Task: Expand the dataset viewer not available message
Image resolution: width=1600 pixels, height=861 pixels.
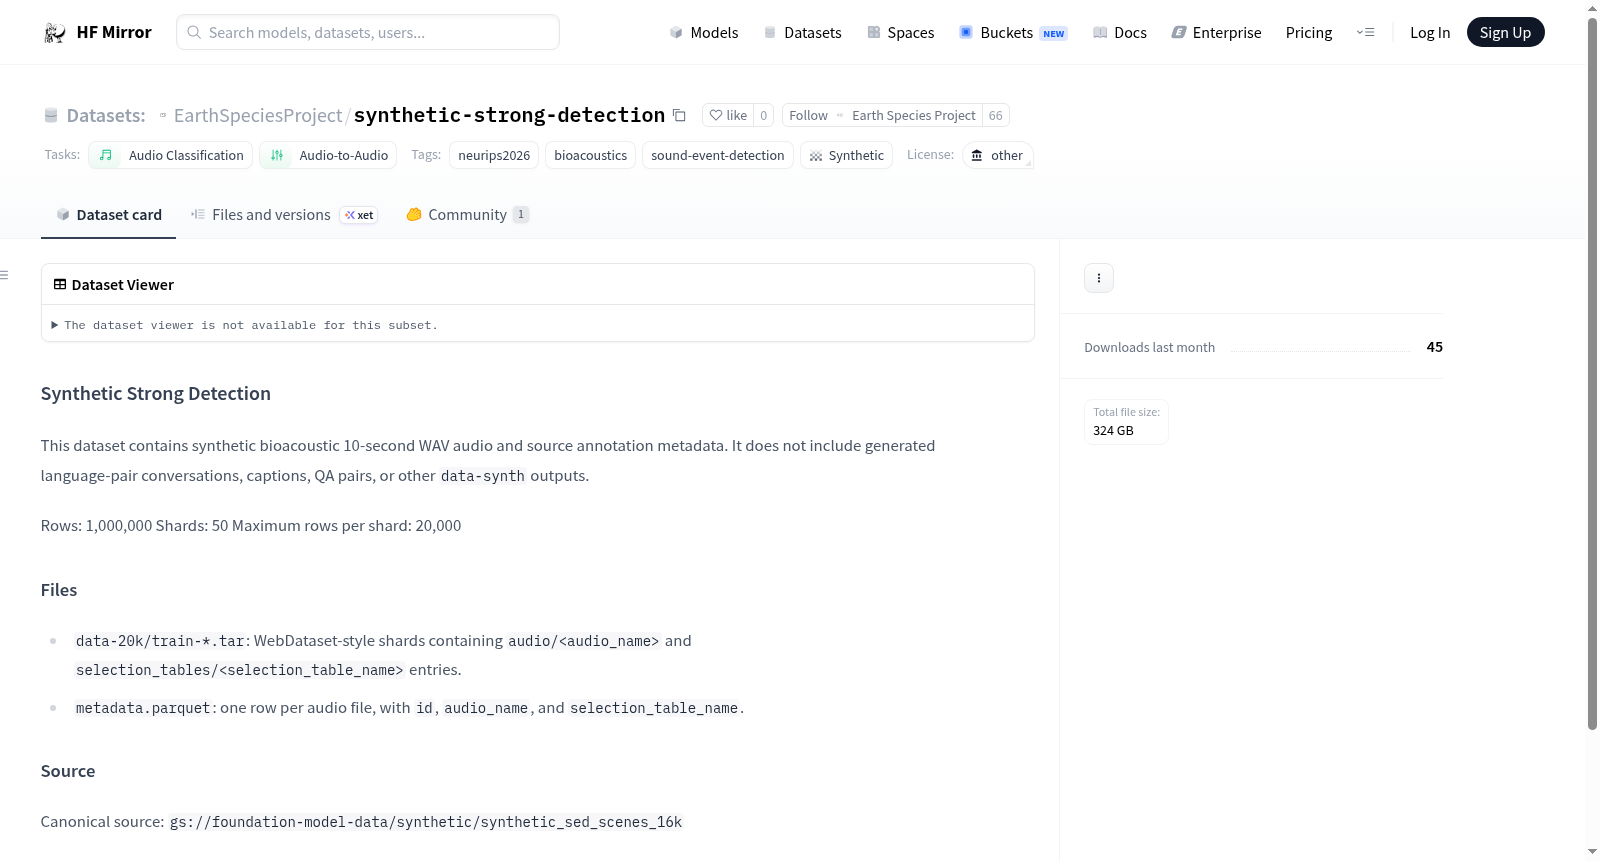Action: [x=245, y=325]
